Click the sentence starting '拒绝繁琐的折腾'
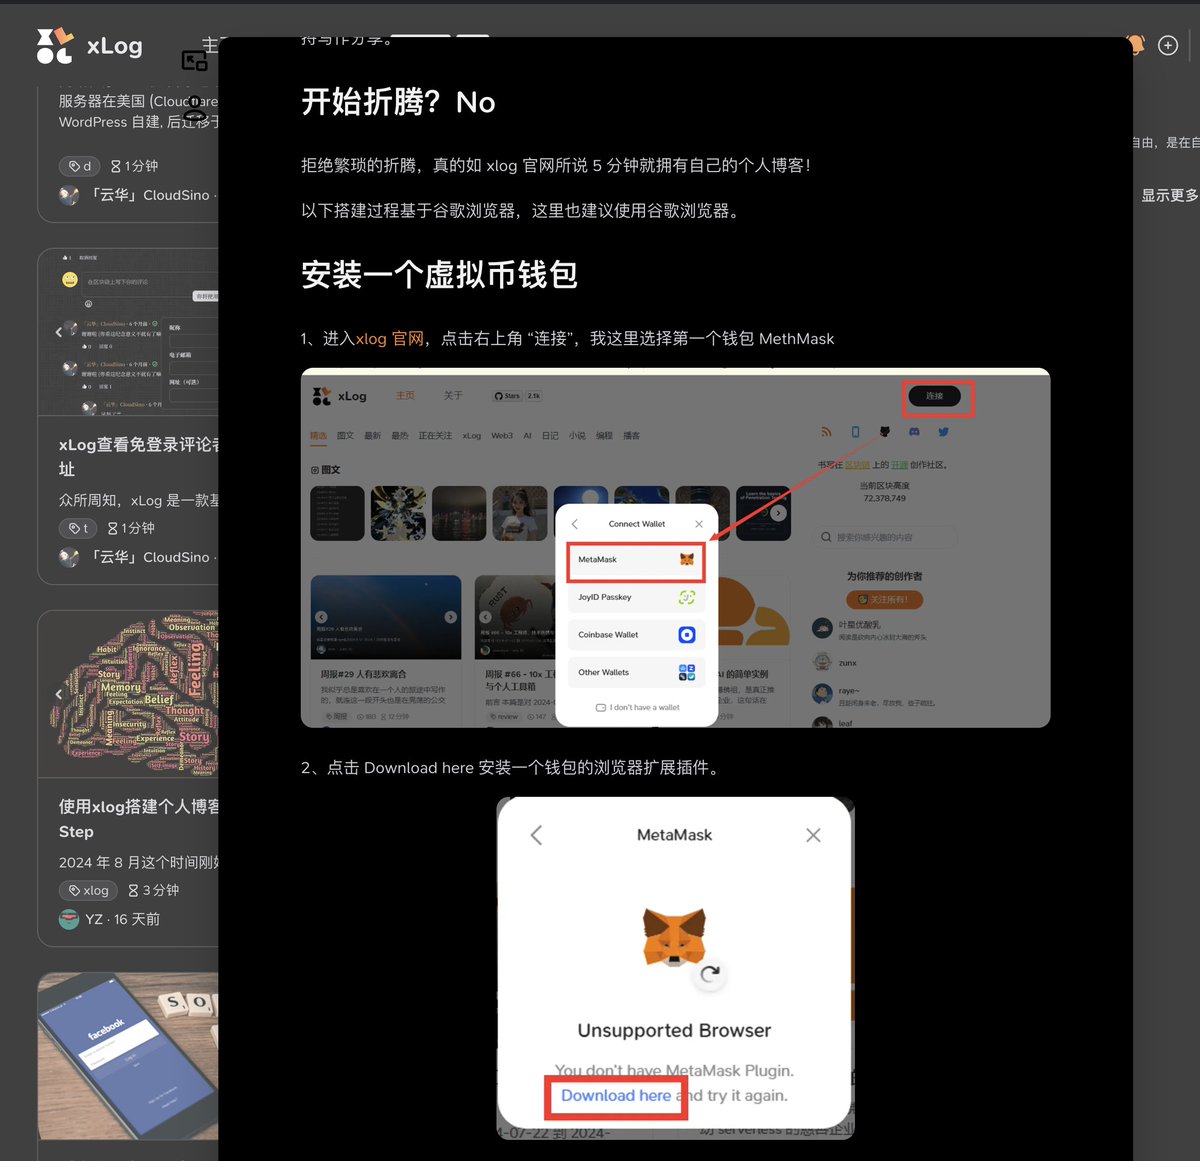The height and width of the screenshot is (1161, 1200). 555,165
